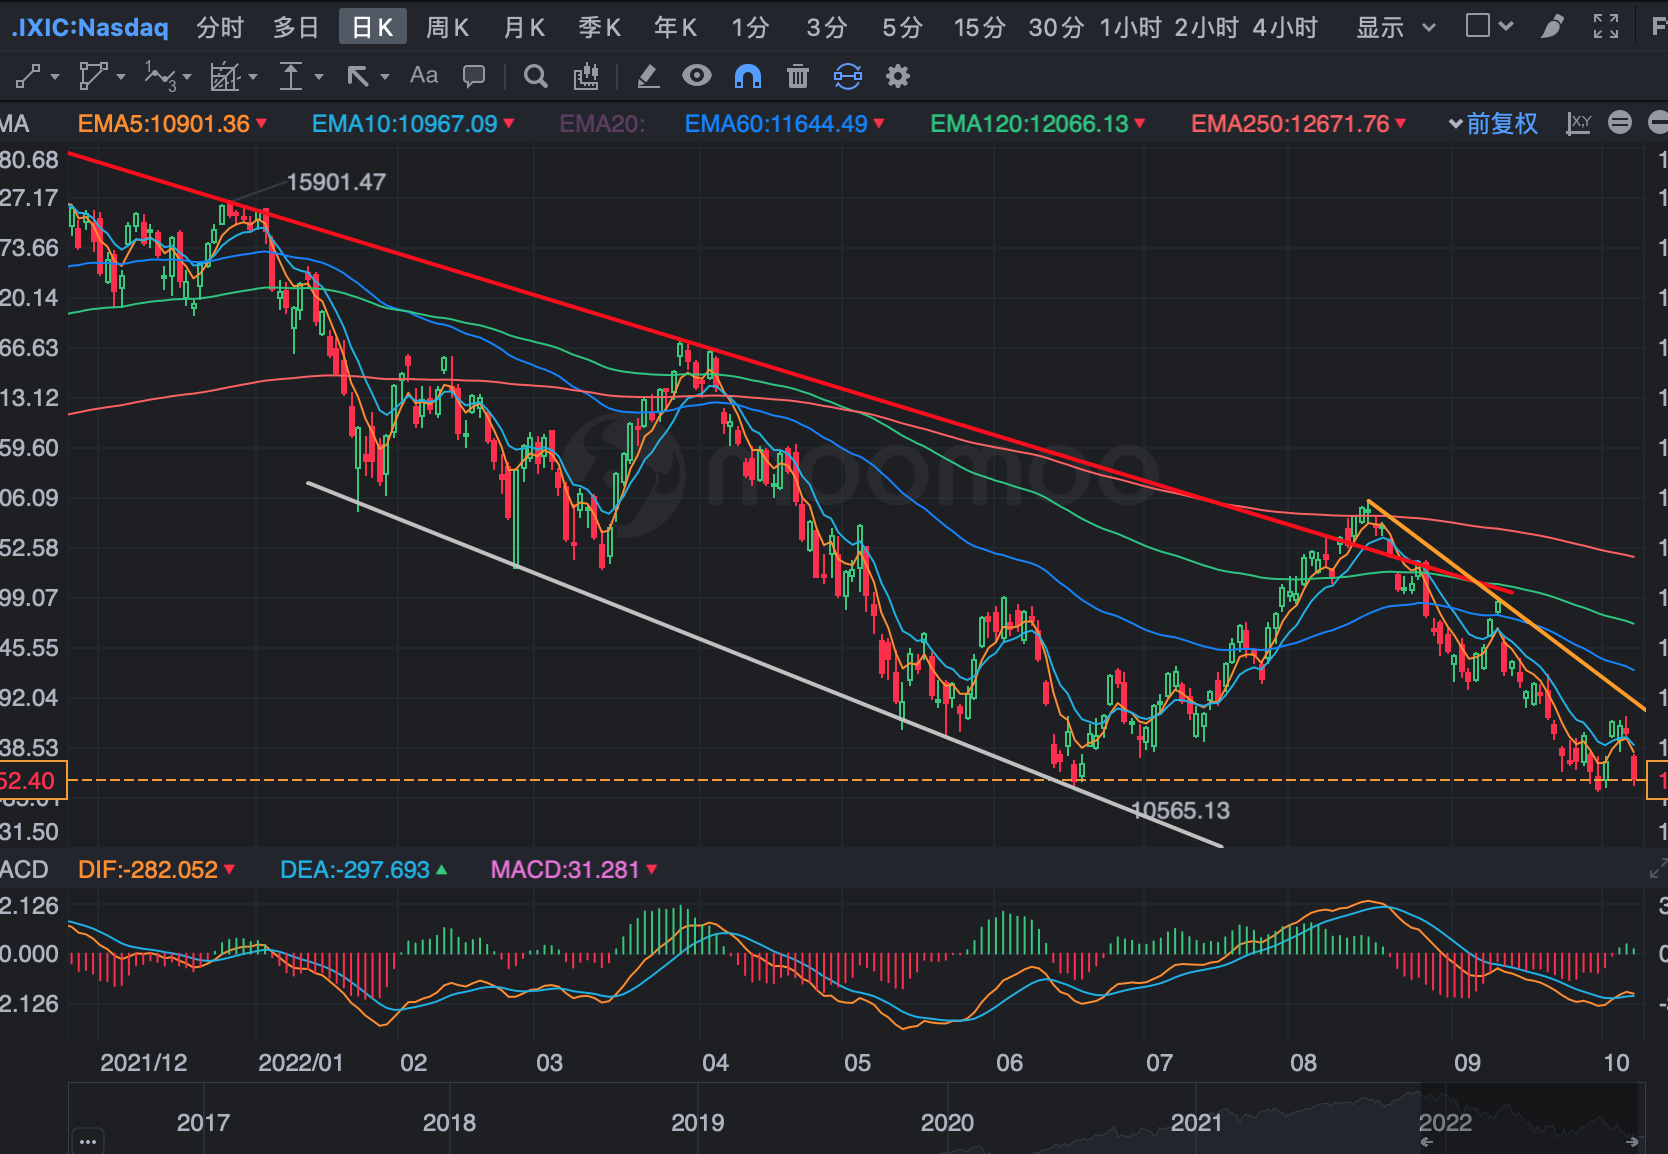Select the 30分 interval

pyautogui.click(x=1056, y=27)
